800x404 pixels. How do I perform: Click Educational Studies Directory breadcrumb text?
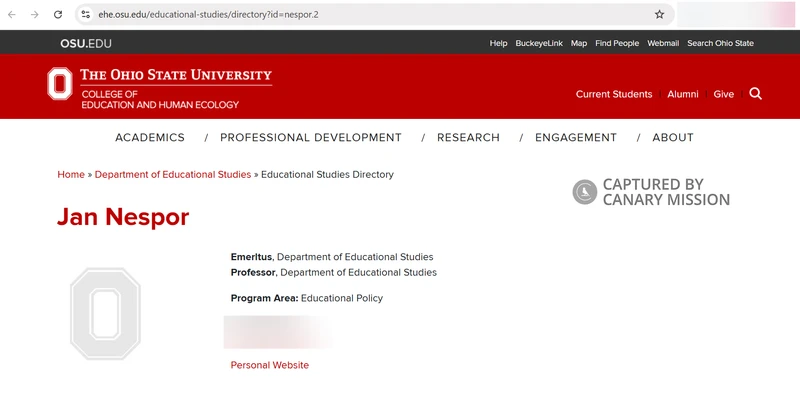(x=328, y=174)
